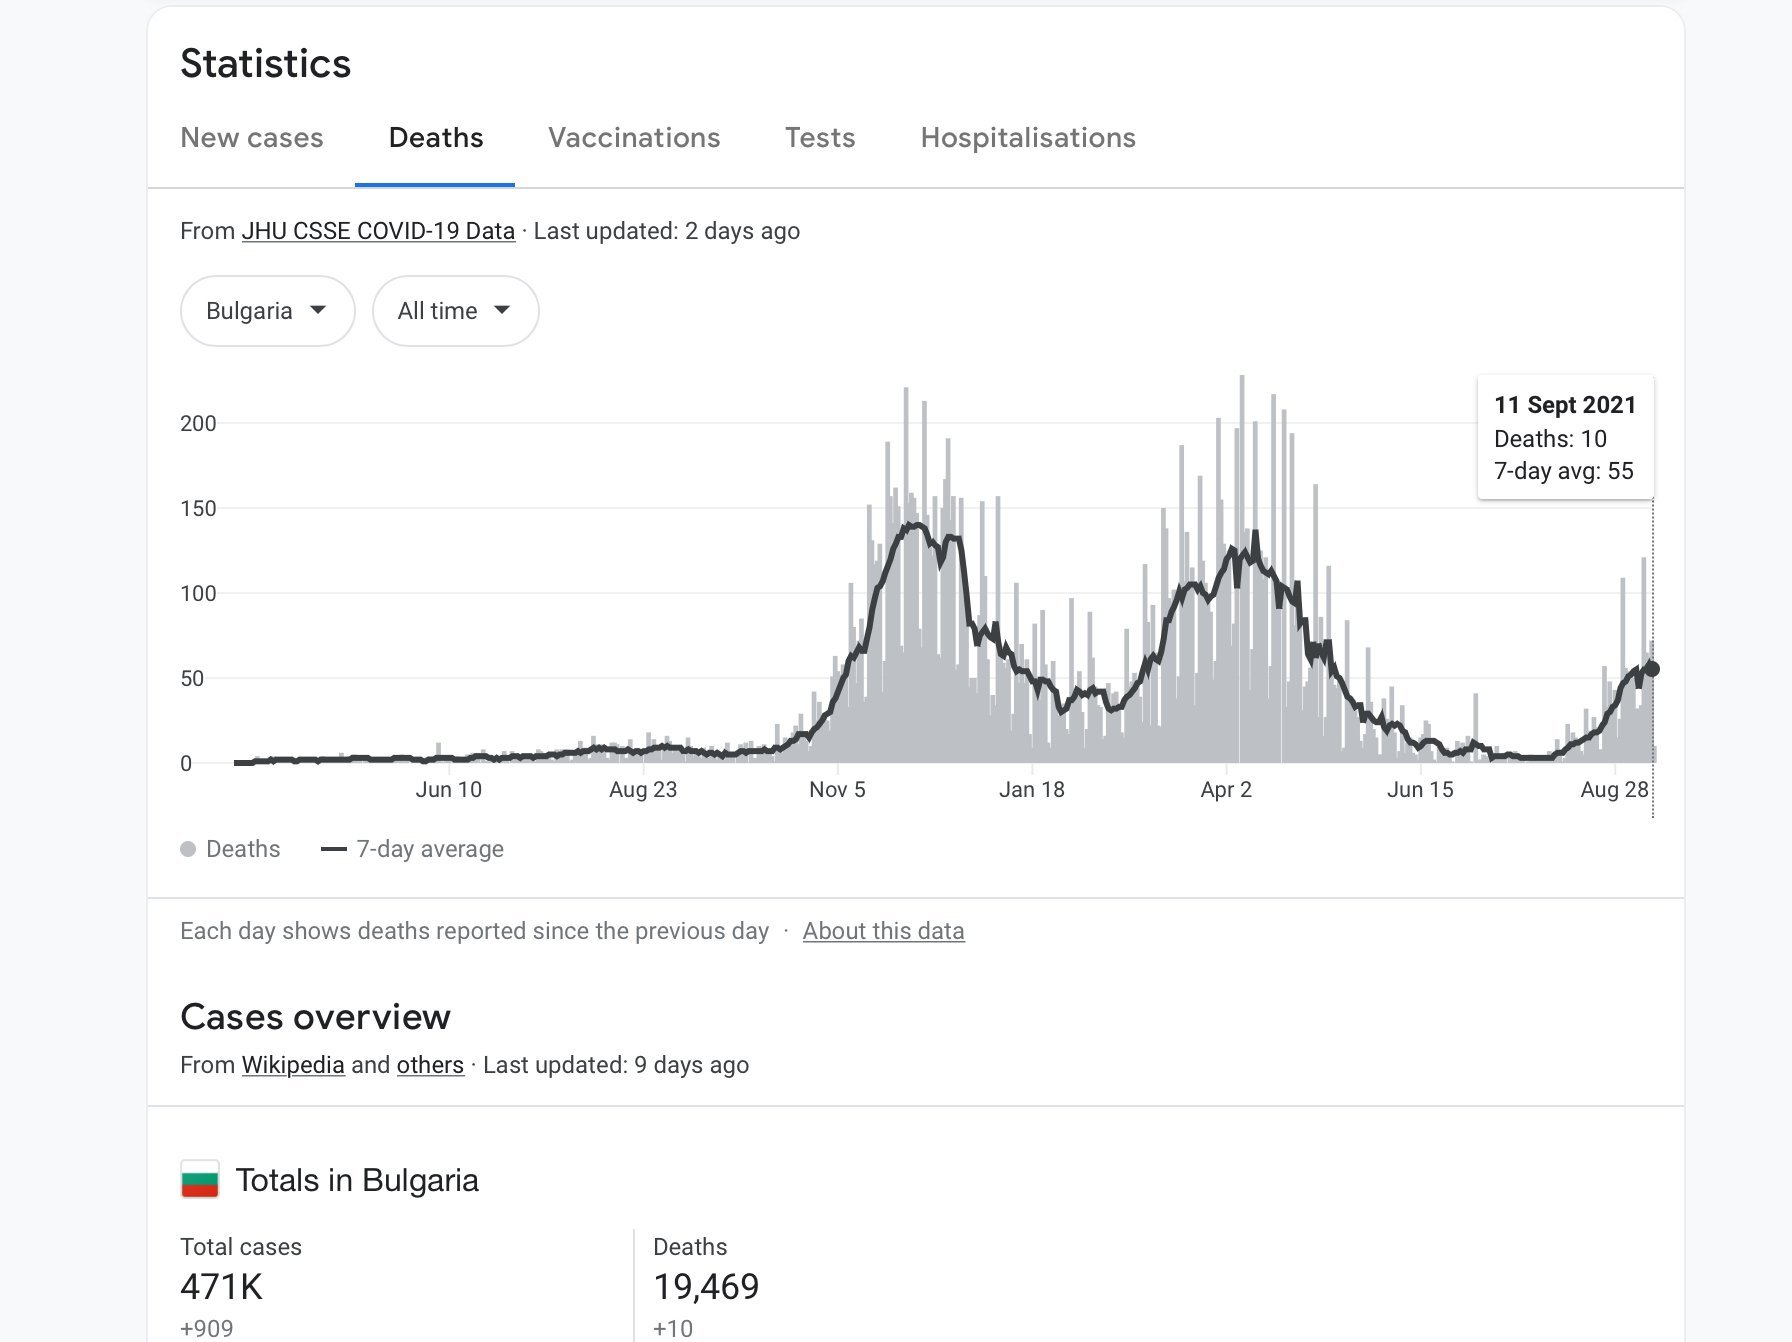This screenshot has width=1792, height=1342.
Task: View the Hospitalisations tab
Action: click(1028, 138)
